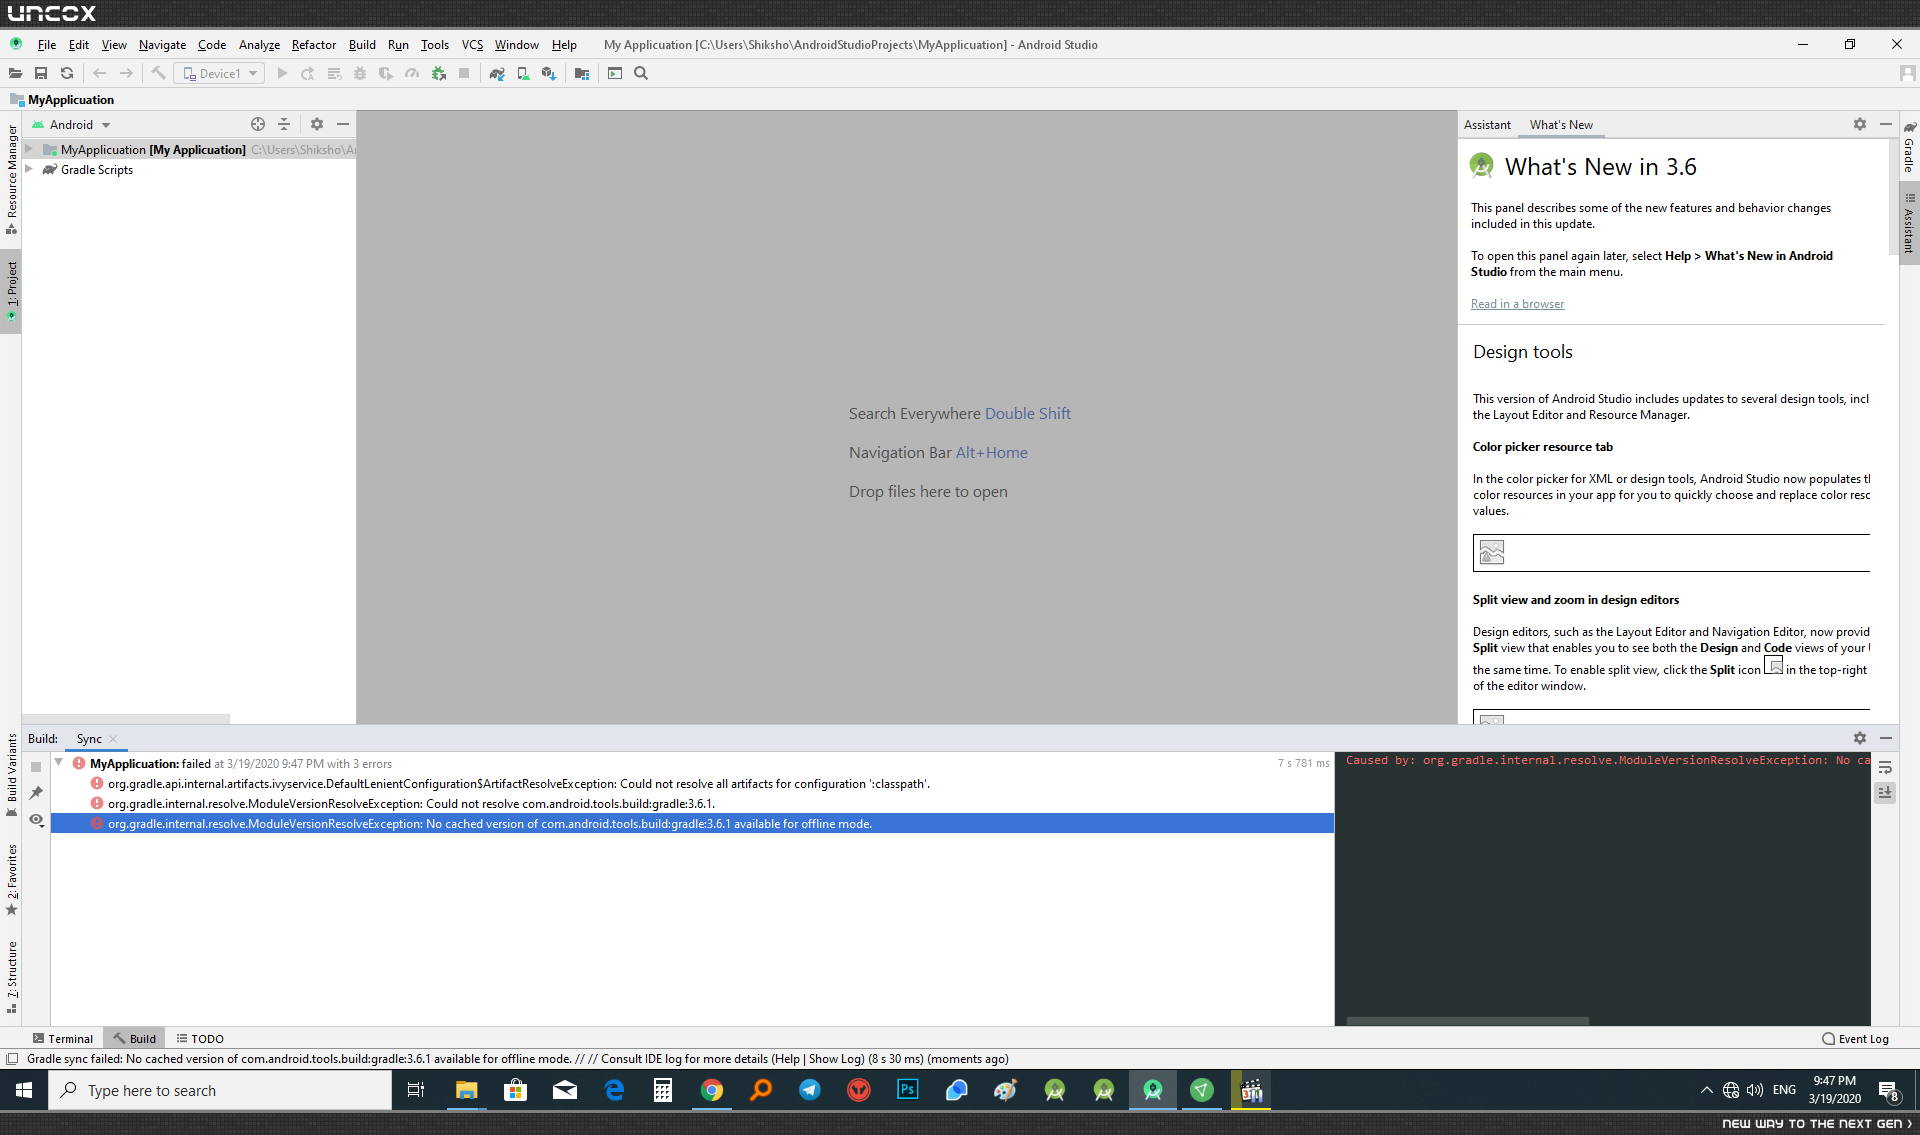This screenshot has height=1135, width=1920.
Task: Sync Project with Gradle Files icon
Action: [497, 73]
